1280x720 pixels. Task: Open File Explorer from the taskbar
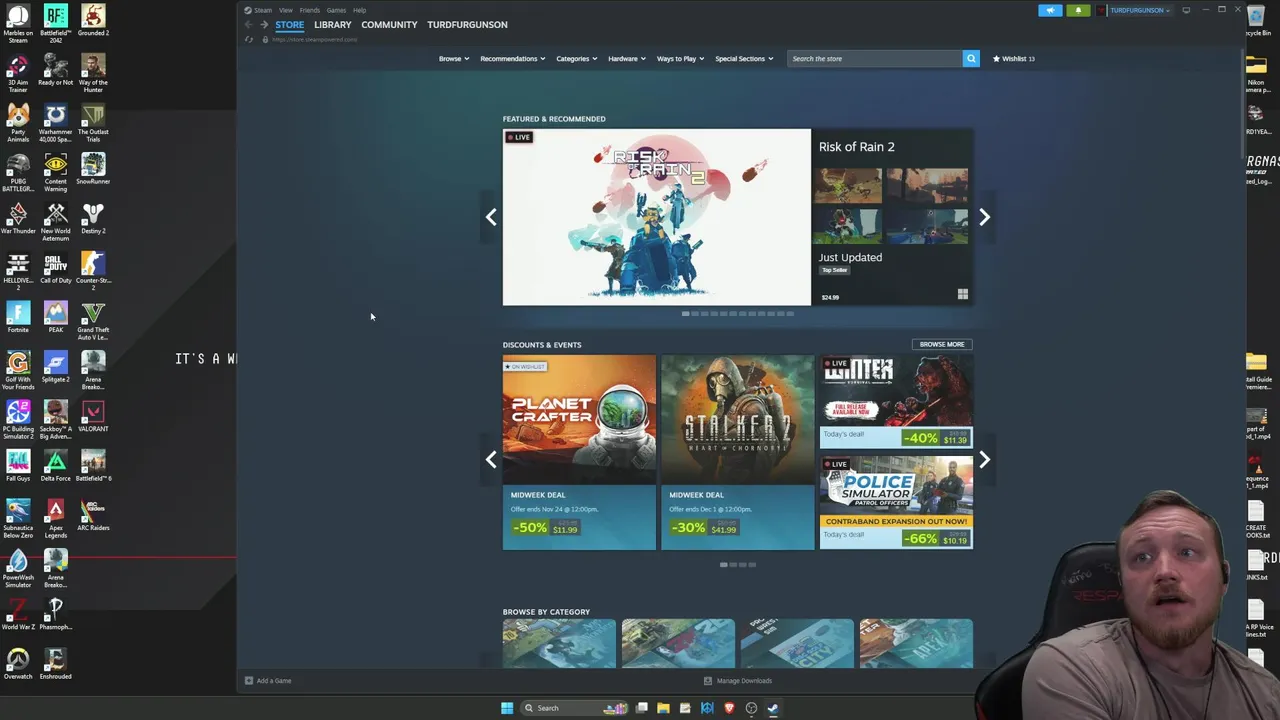tap(663, 708)
